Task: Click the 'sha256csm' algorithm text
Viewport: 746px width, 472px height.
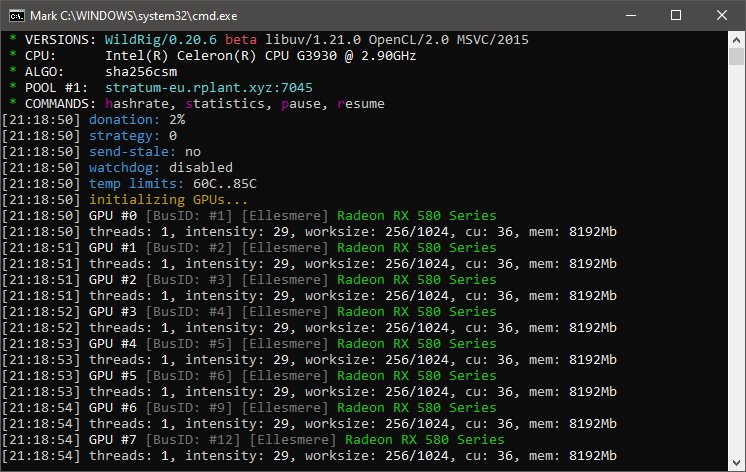Action: [141, 72]
